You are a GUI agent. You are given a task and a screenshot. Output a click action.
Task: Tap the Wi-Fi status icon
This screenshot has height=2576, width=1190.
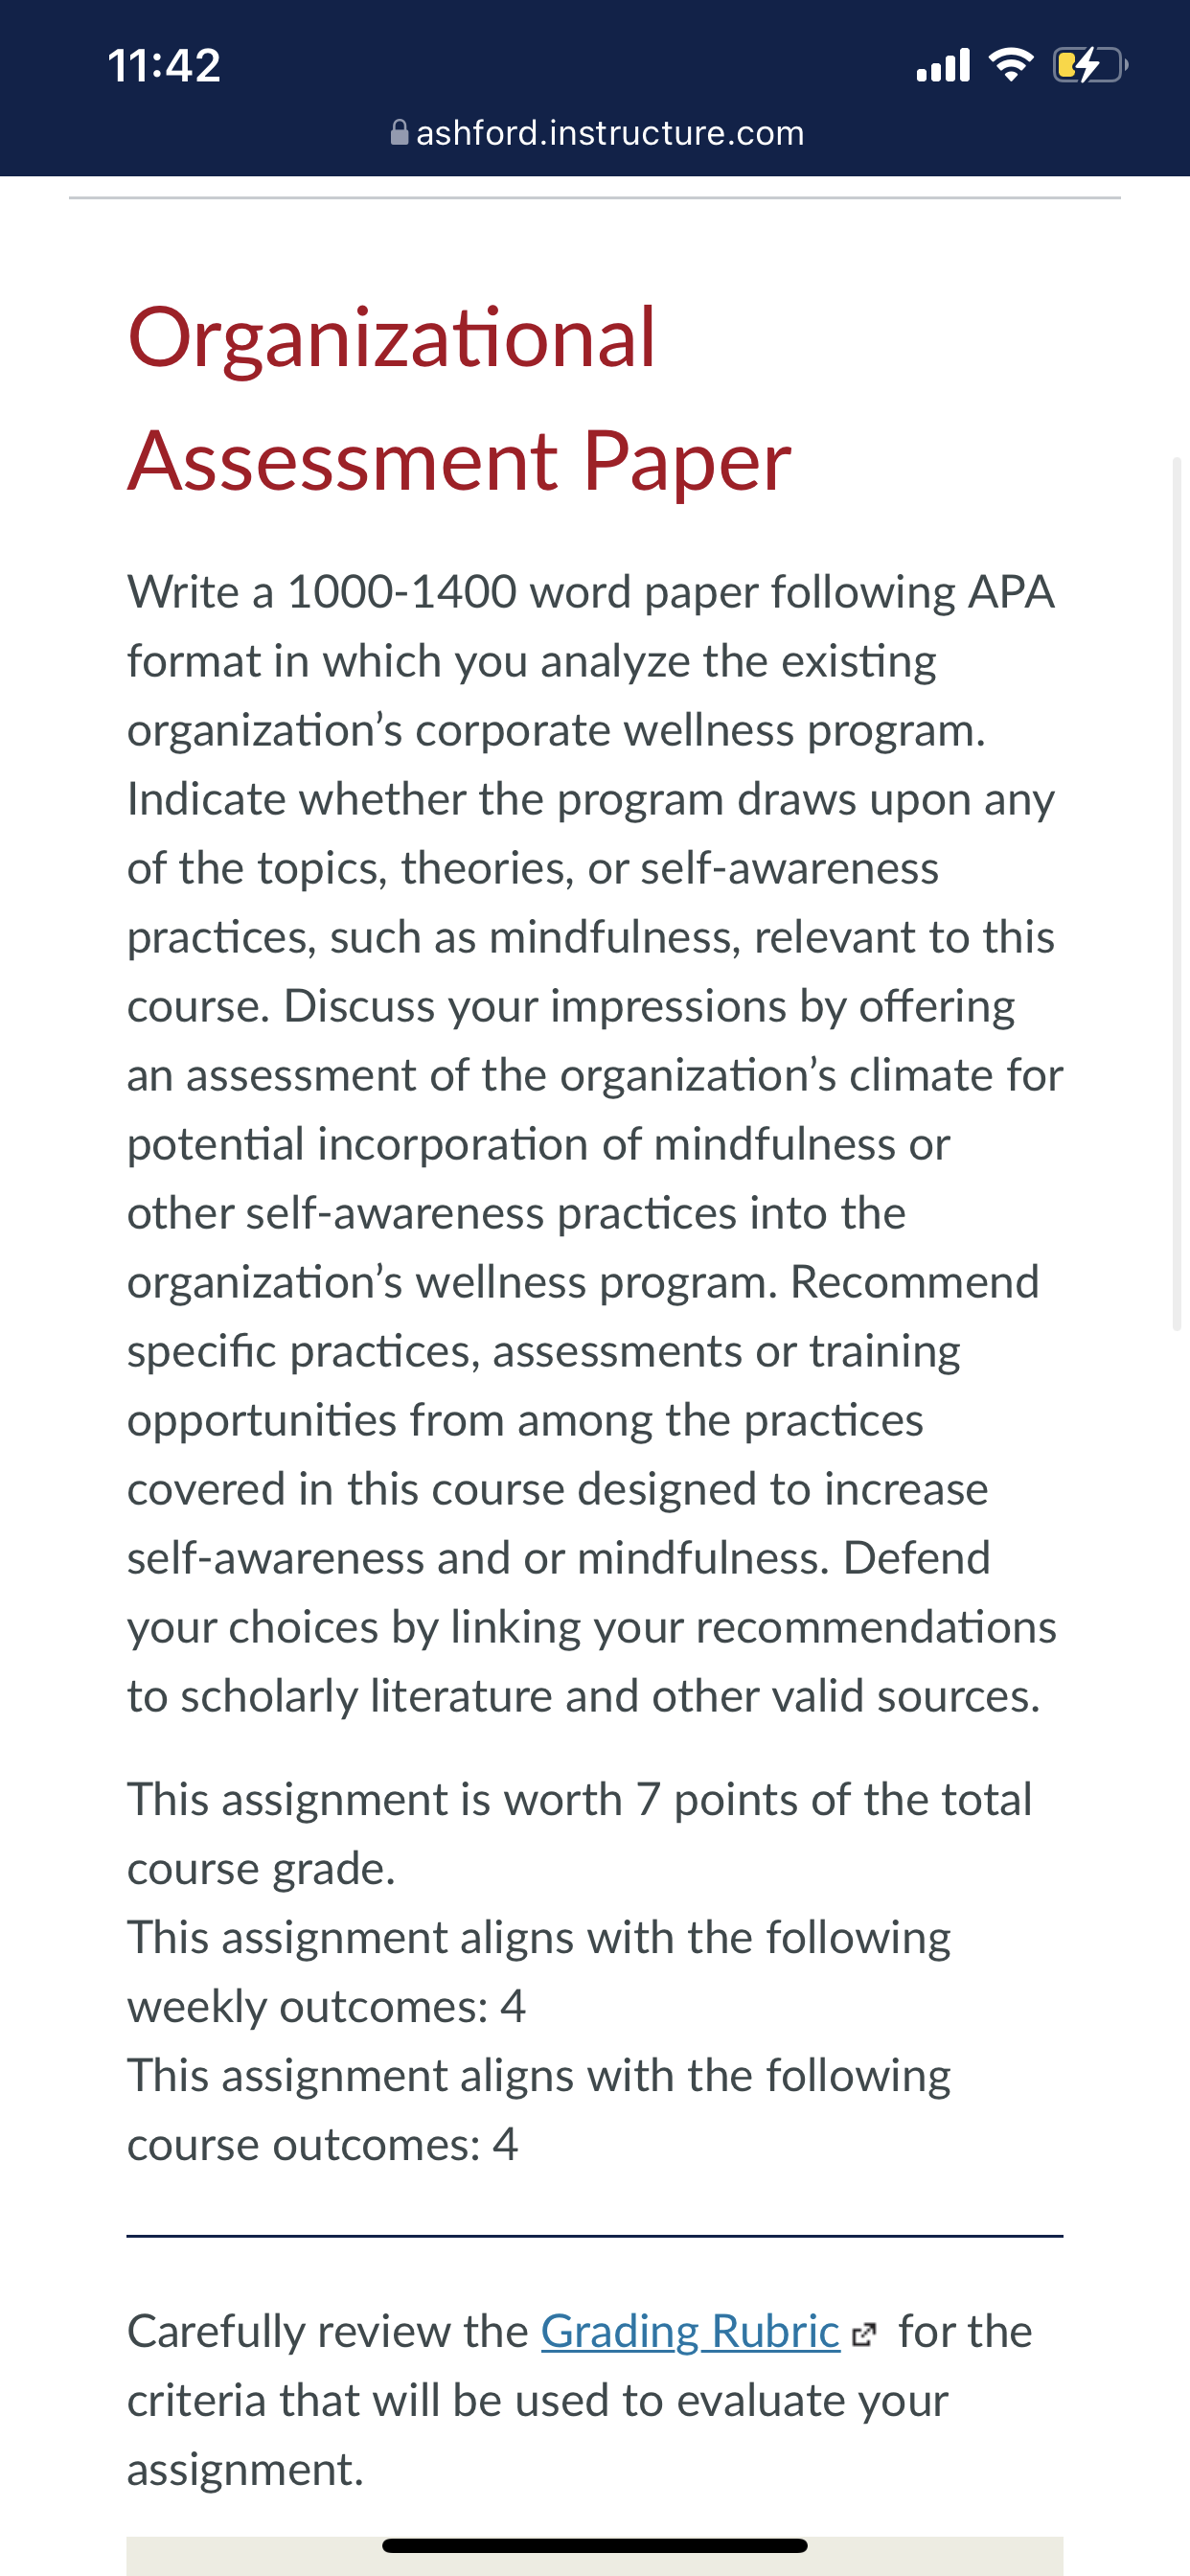tap(1011, 65)
